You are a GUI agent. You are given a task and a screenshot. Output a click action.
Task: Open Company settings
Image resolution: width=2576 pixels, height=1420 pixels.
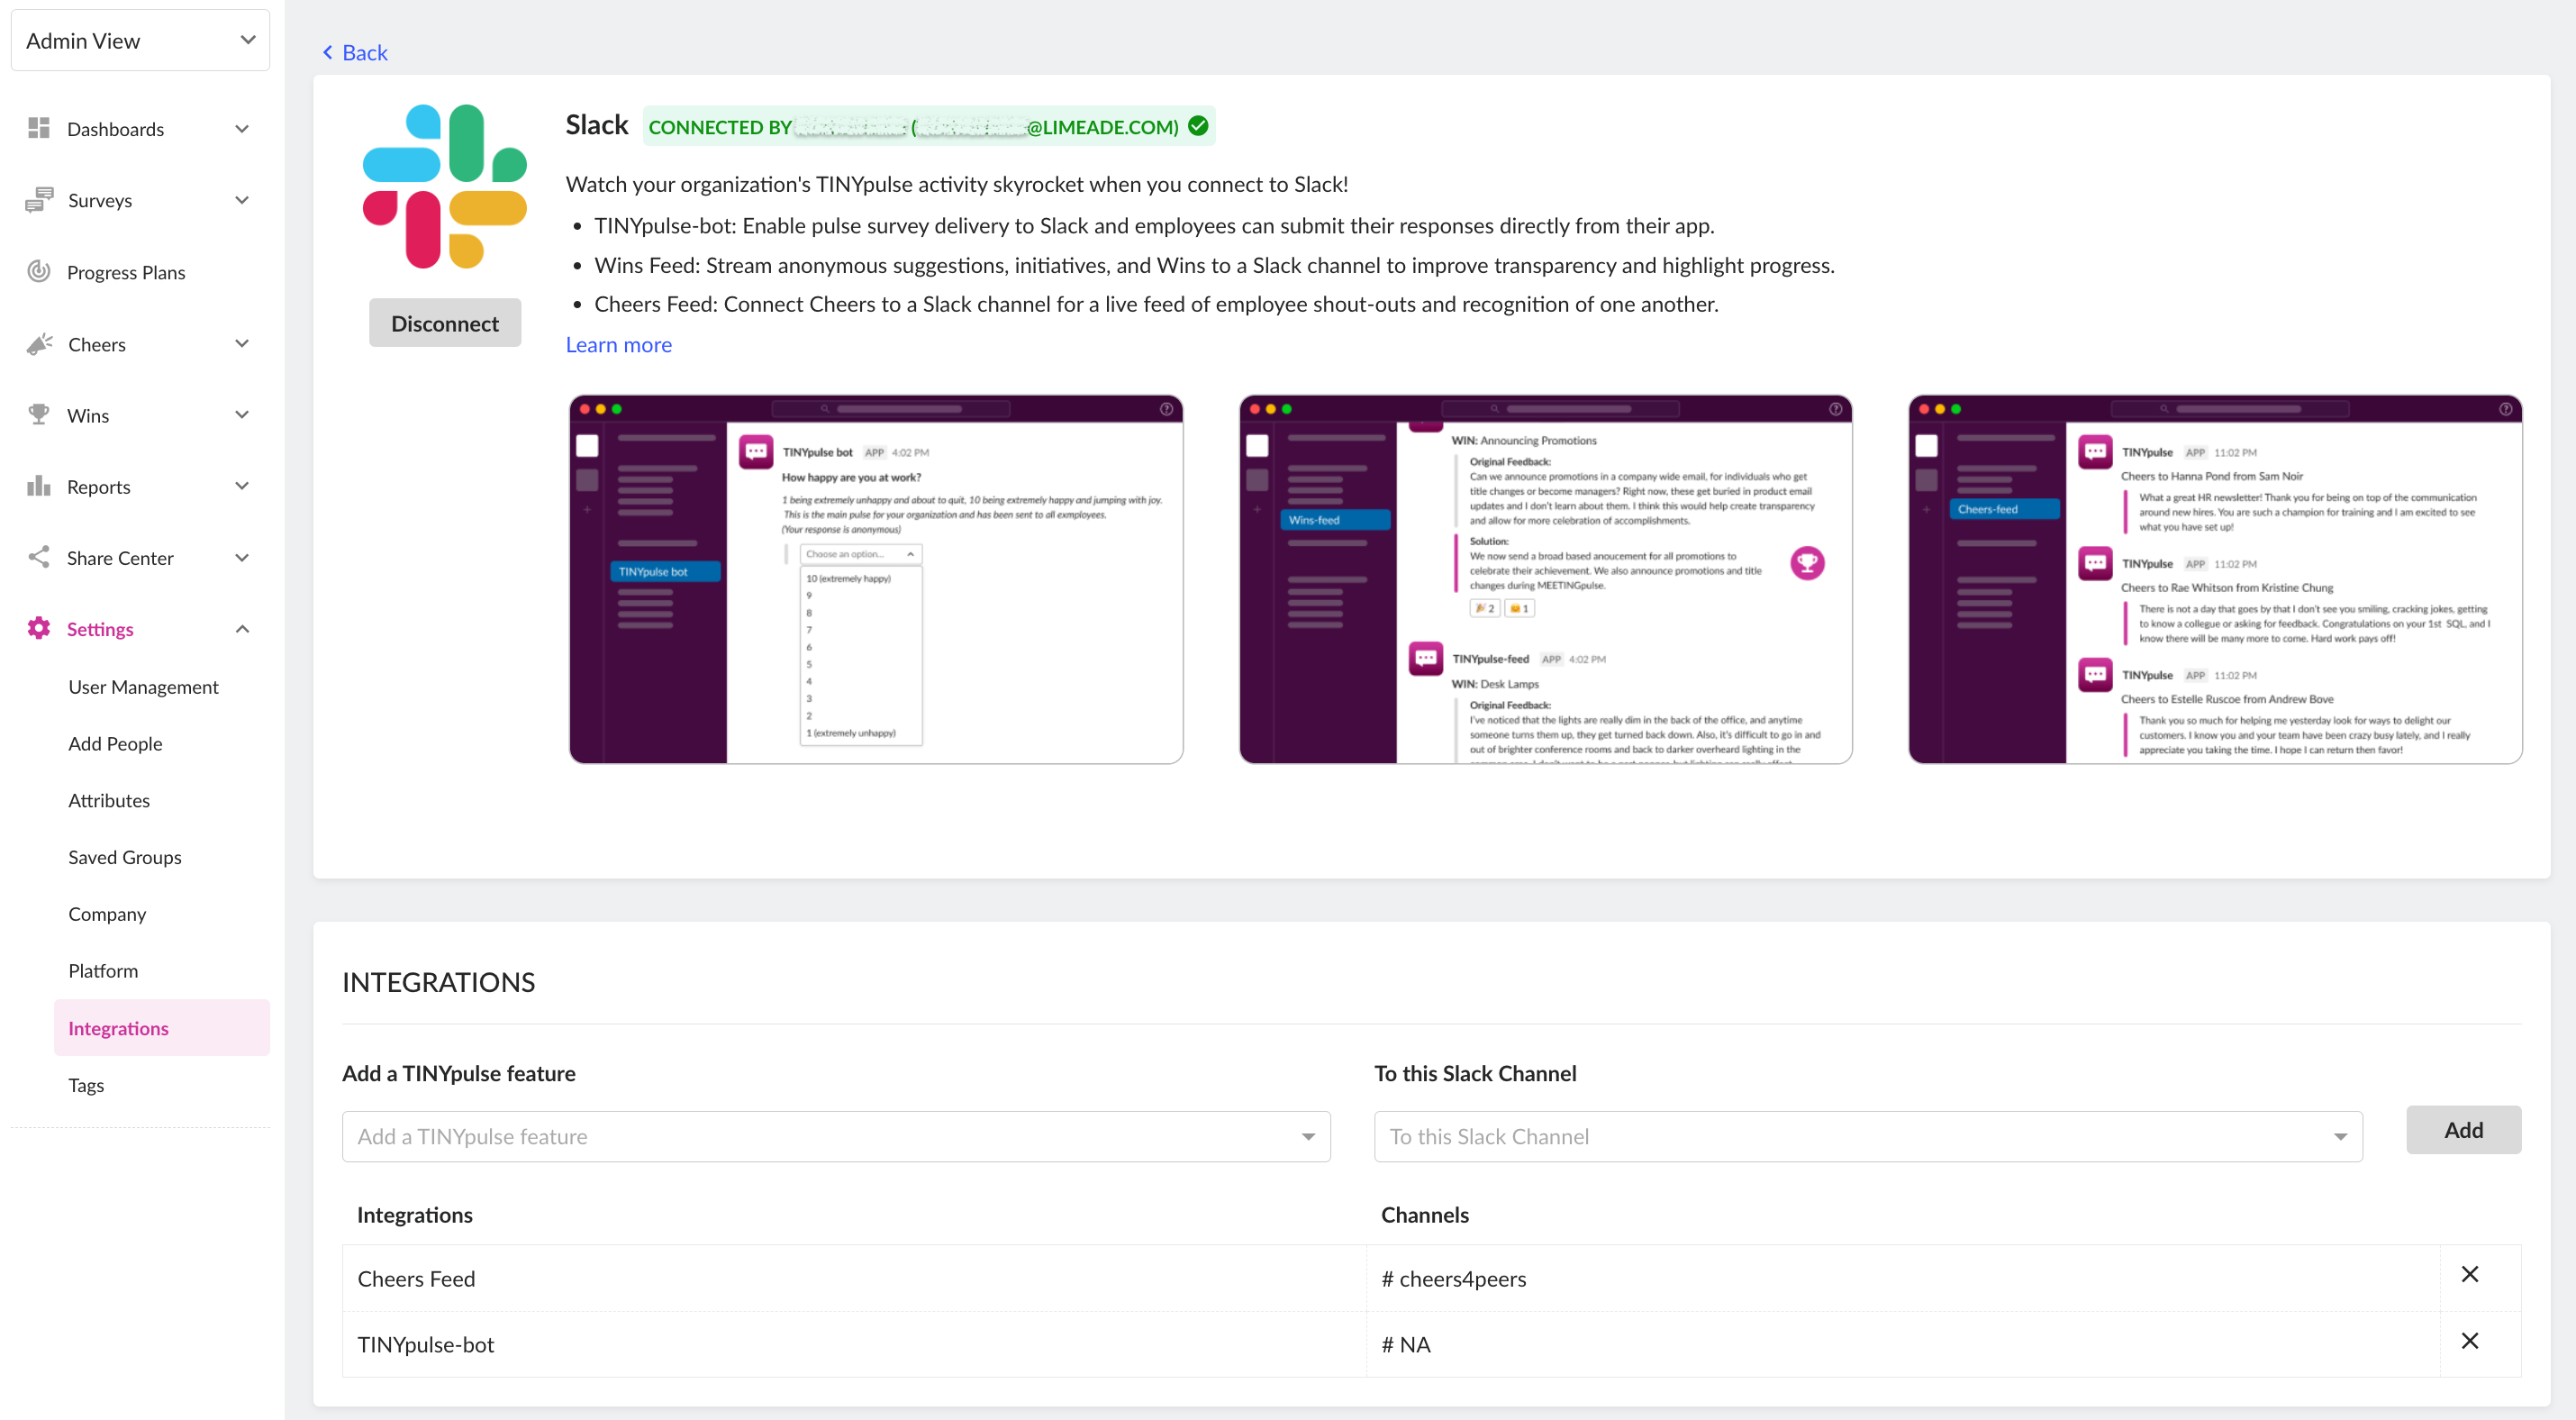[x=107, y=914]
